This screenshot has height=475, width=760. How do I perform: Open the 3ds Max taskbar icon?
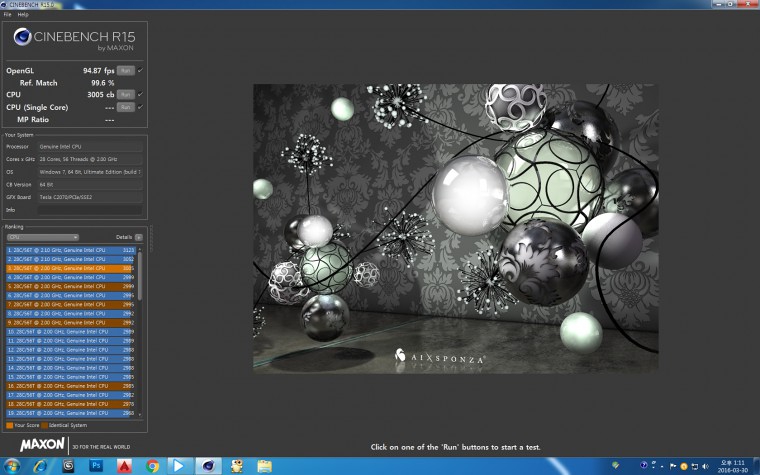click(x=68, y=466)
